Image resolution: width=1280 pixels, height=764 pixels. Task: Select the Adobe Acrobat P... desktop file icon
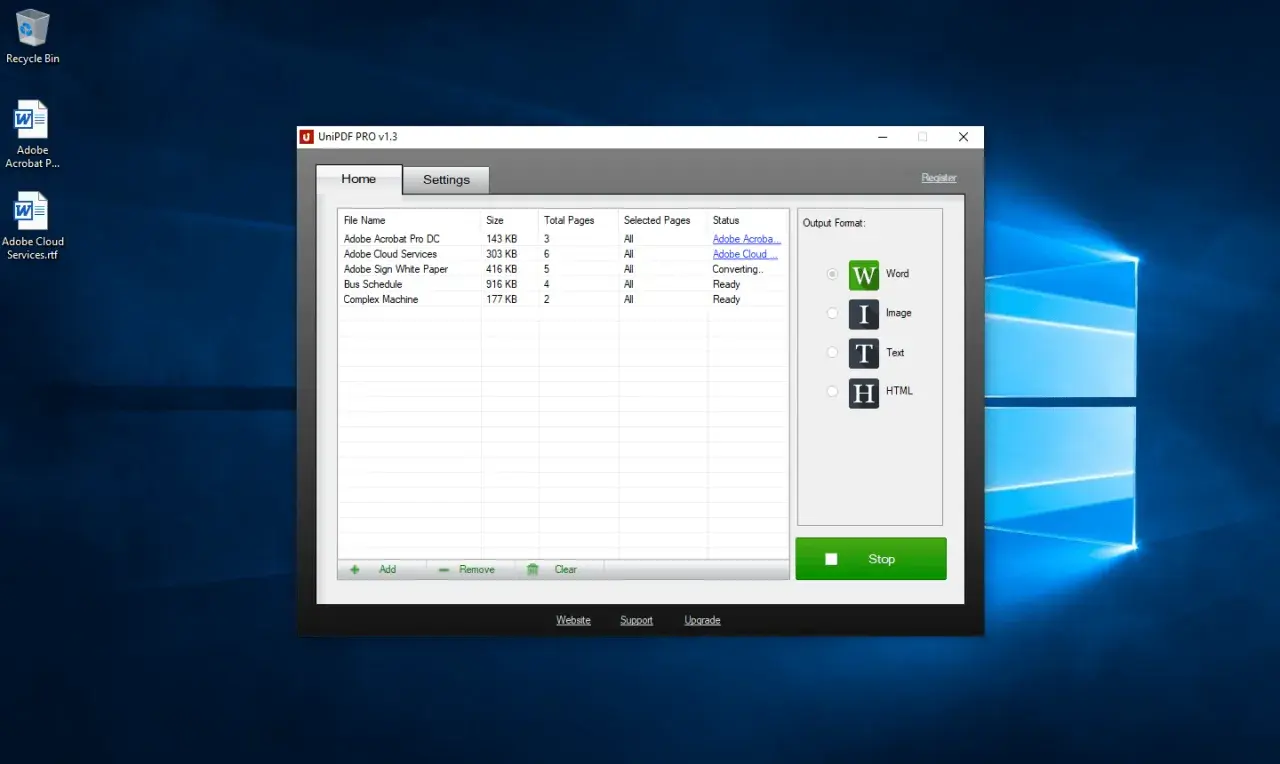(32, 134)
